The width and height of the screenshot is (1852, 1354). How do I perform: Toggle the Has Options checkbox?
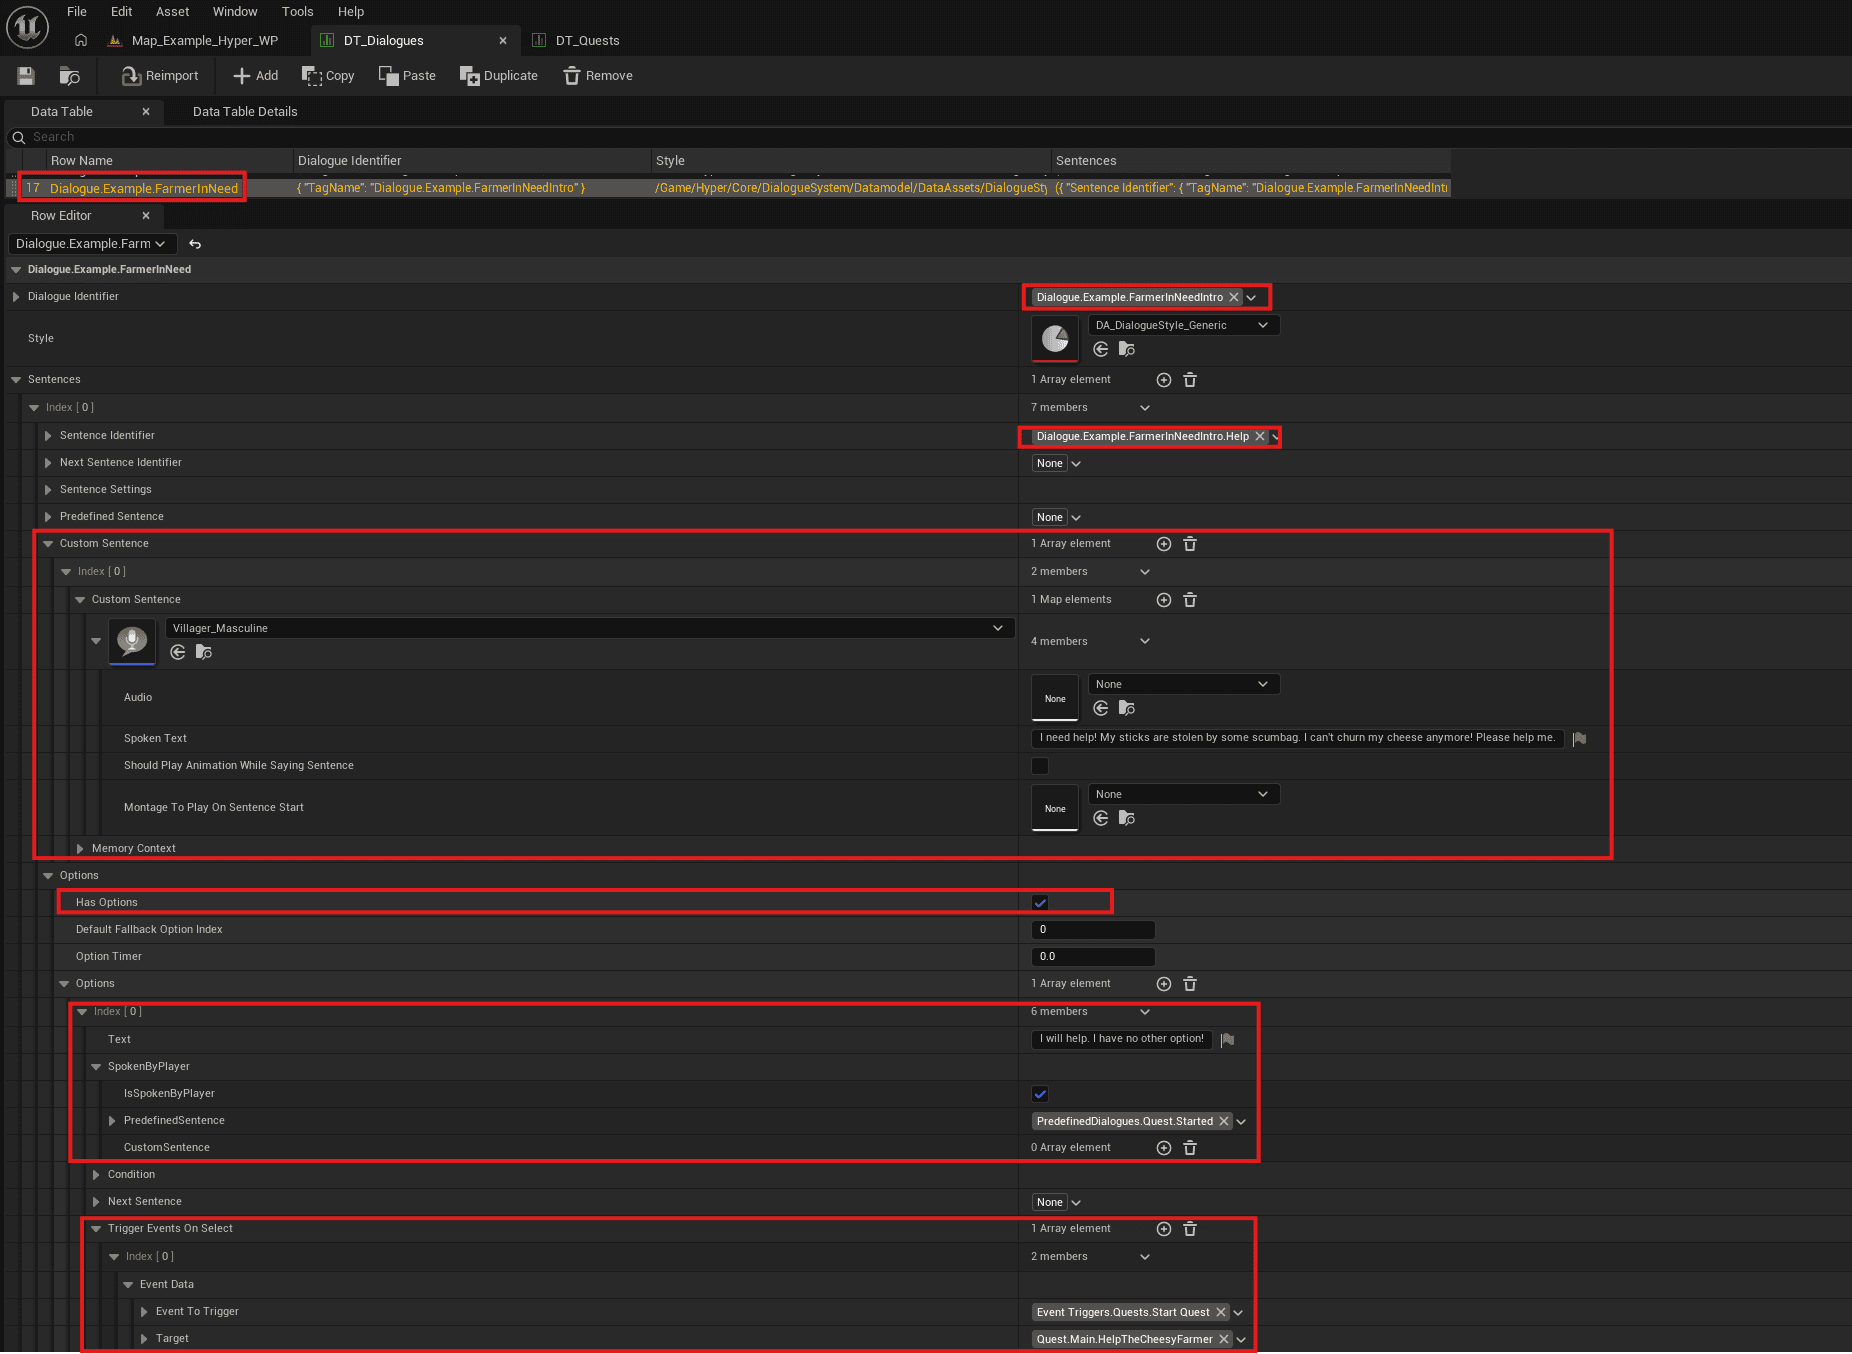click(1040, 903)
